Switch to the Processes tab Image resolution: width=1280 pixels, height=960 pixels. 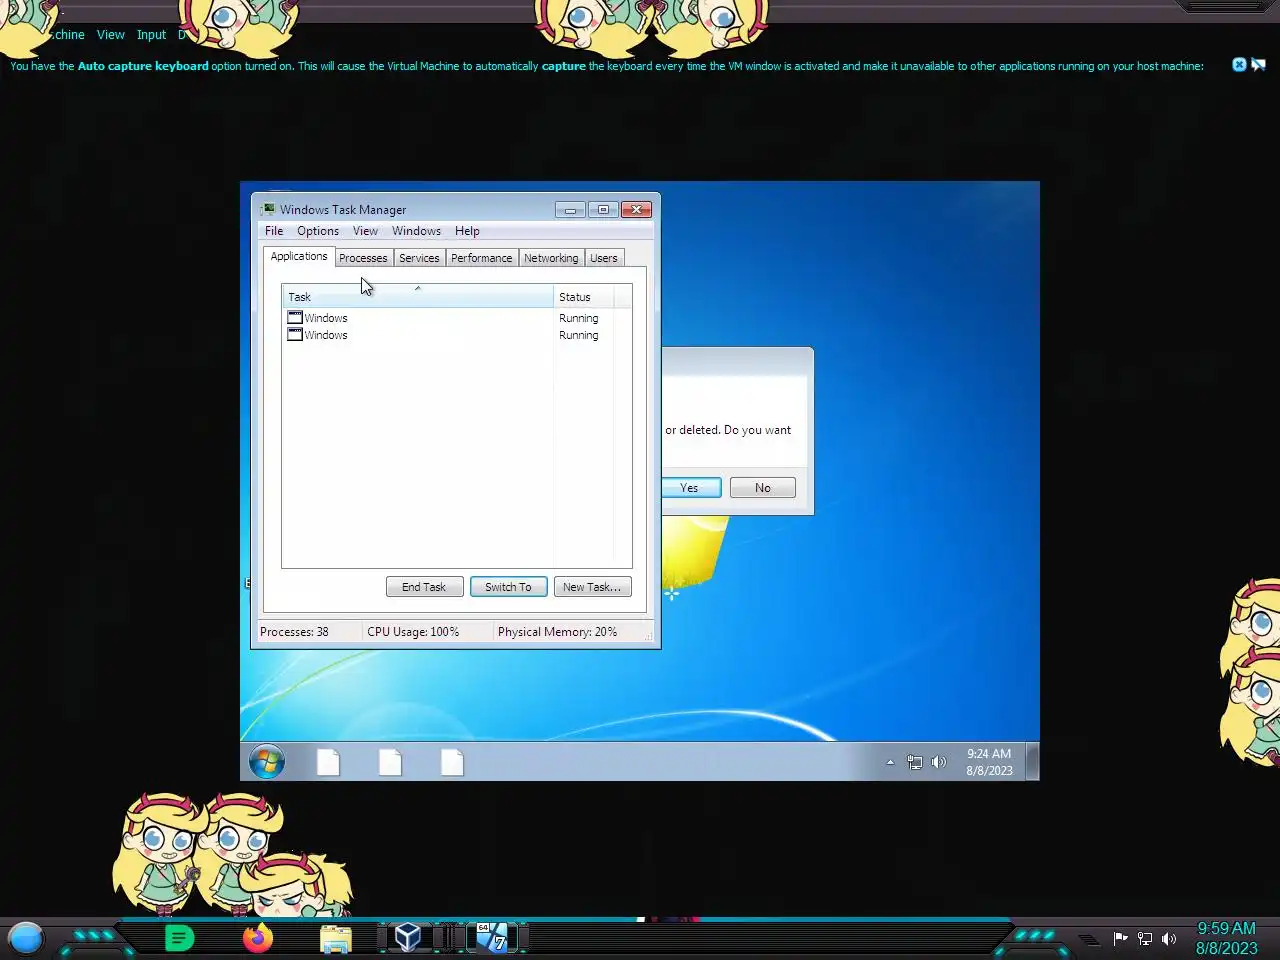[x=363, y=258]
